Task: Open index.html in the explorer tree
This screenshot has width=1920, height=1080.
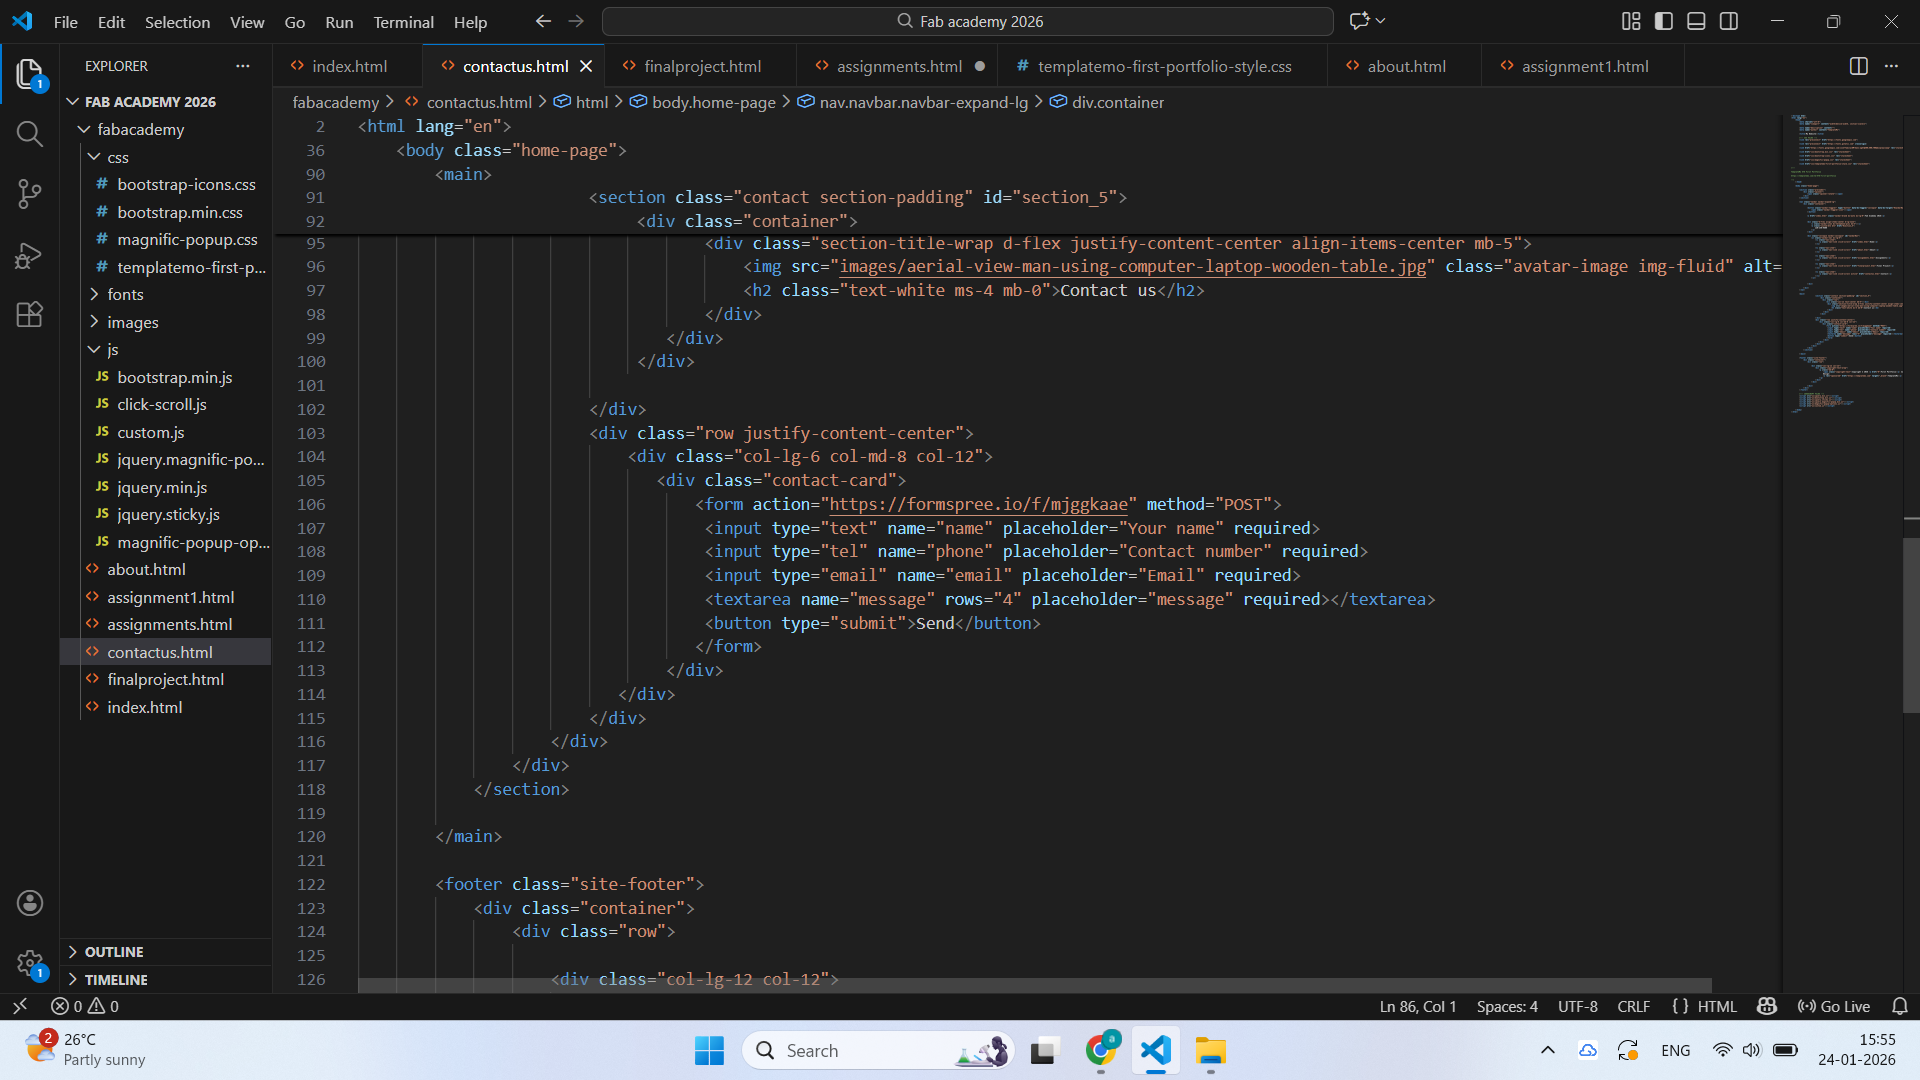Action: click(x=144, y=707)
